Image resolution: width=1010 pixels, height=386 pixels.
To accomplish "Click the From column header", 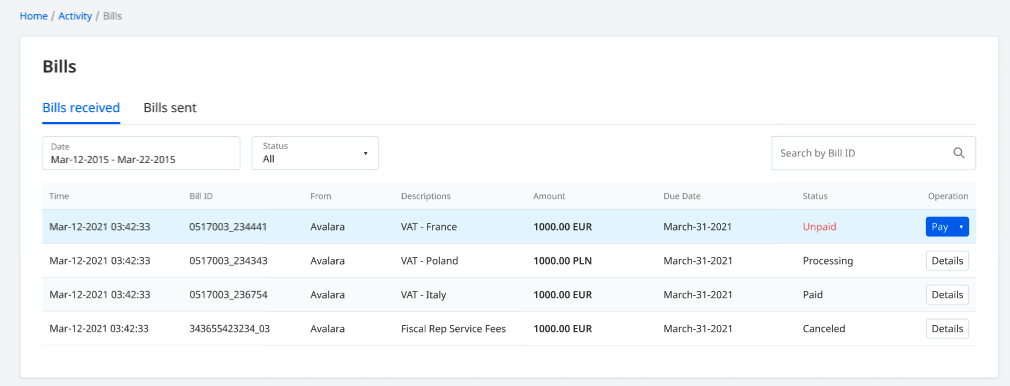I will [x=320, y=196].
